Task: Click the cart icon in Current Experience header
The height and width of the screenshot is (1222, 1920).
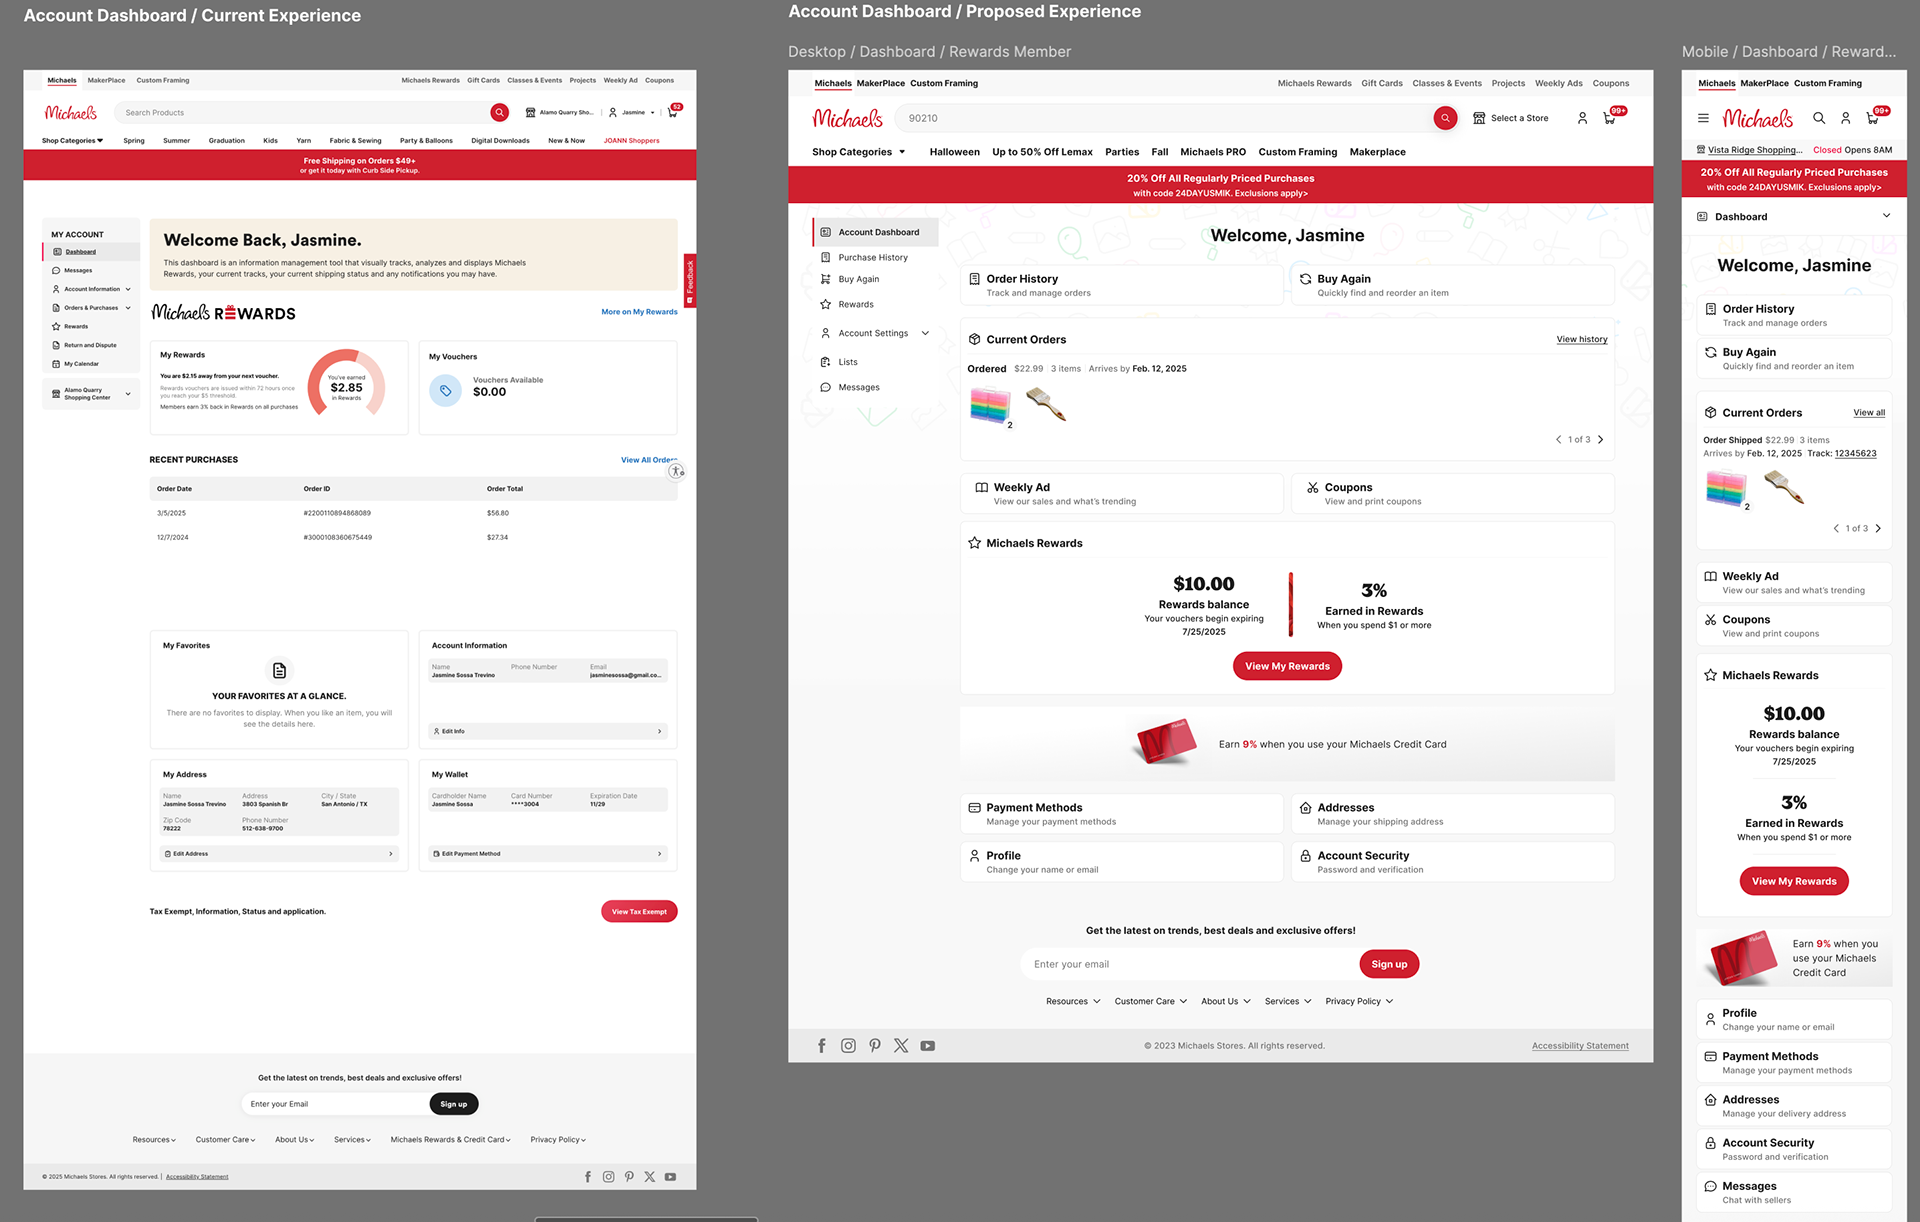Action: 673,112
